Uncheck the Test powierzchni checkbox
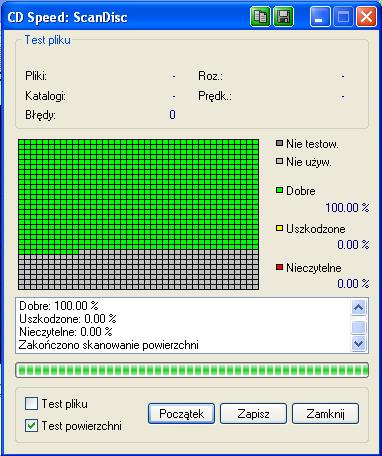Screen dimensions: 382x456 pyautogui.click(x=31, y=426)
